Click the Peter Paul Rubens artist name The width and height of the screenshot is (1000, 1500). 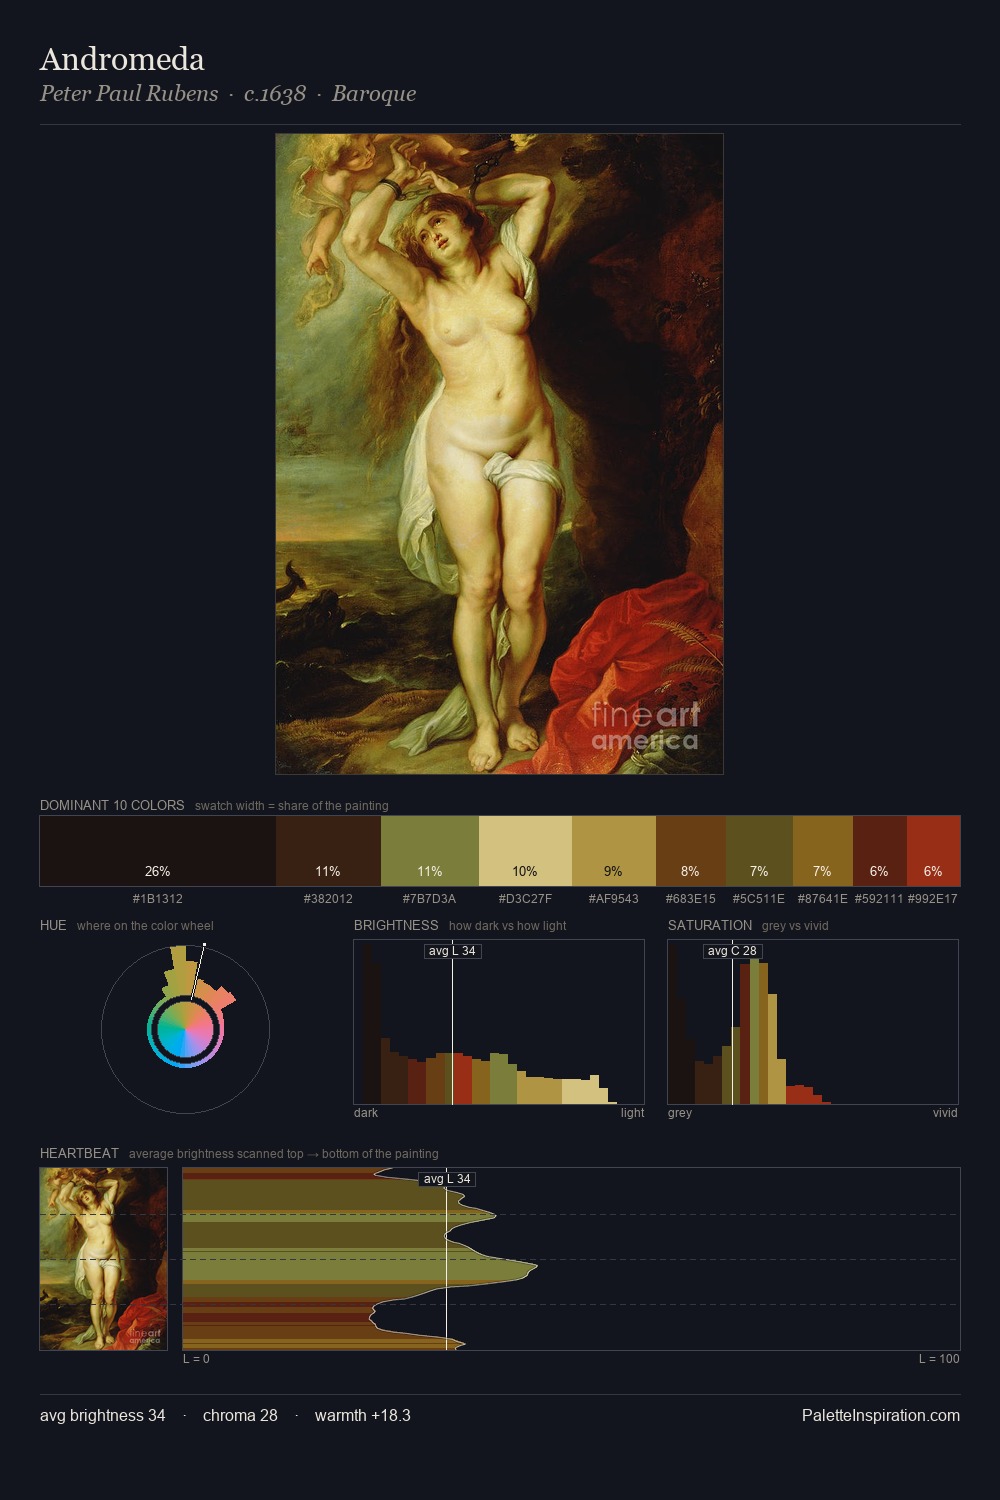pyautogui.click(x=129, y=94)
